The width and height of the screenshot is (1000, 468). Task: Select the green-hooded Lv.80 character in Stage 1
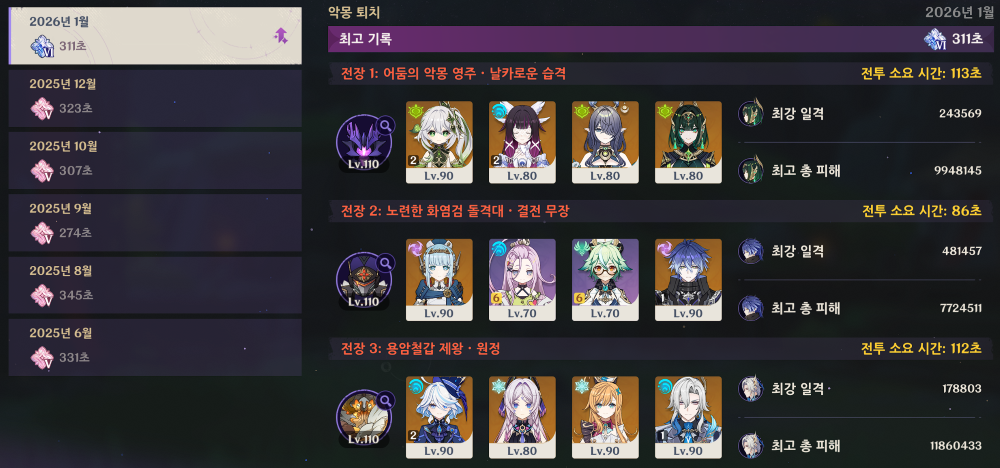pyautogui.click(x=688, y=142)
